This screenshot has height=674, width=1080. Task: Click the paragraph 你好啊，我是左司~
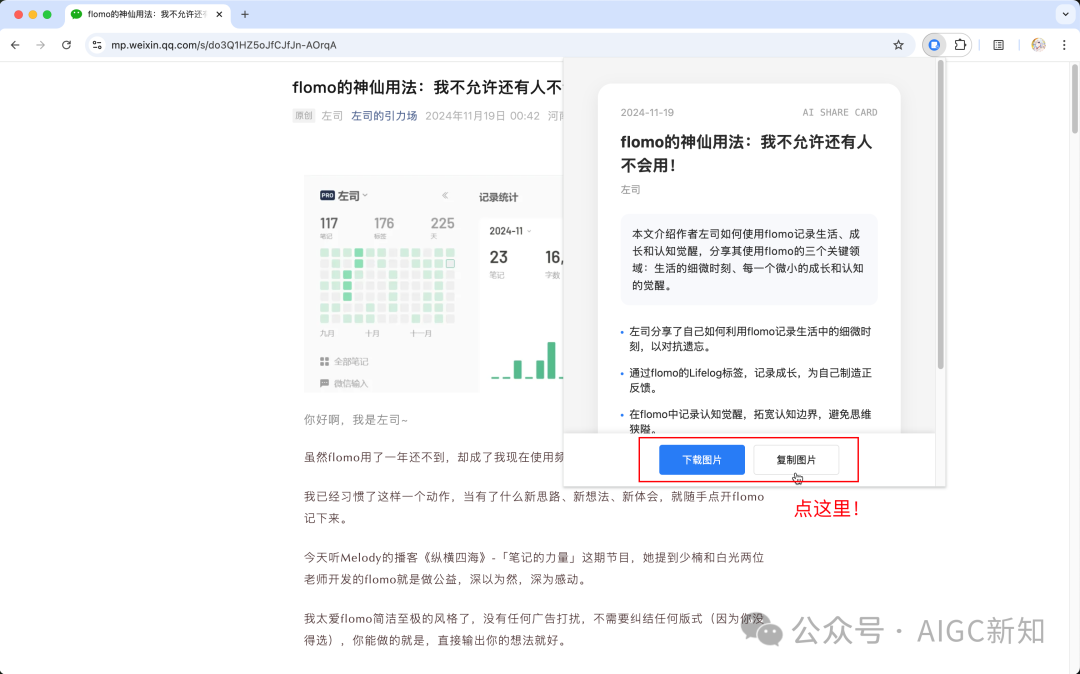355,420
